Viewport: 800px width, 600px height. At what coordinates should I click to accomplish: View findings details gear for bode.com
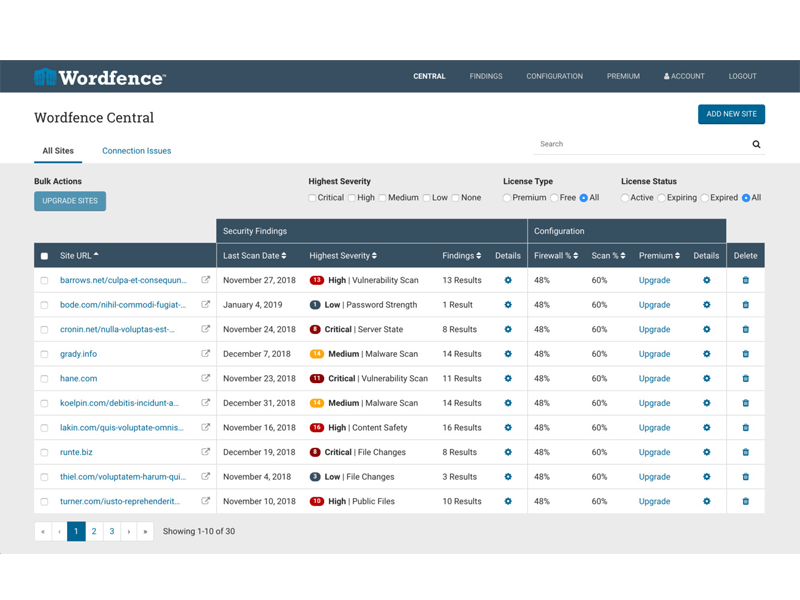508,305
